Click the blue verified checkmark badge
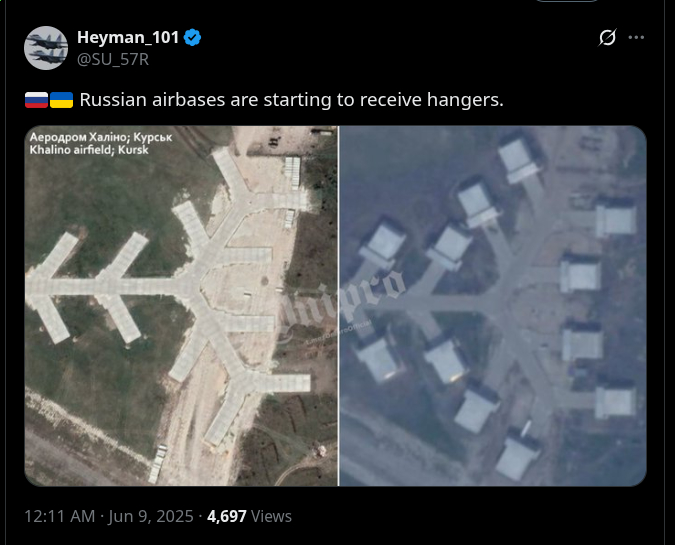675x545 pixels. 192,37
